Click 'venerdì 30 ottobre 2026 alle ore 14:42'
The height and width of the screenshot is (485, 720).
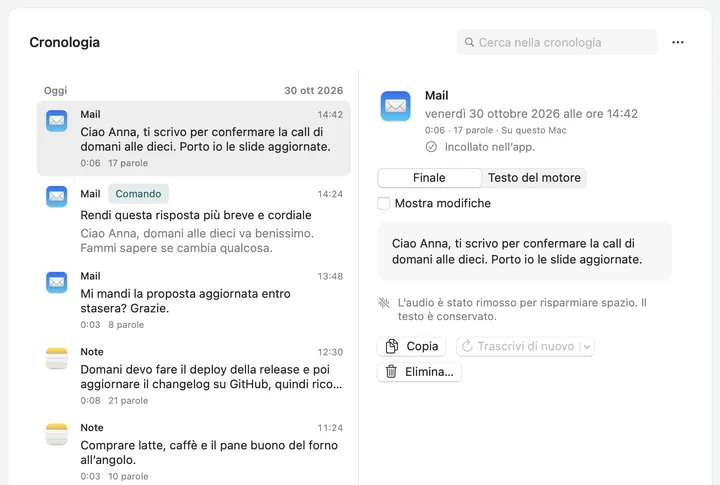(531, 113)
